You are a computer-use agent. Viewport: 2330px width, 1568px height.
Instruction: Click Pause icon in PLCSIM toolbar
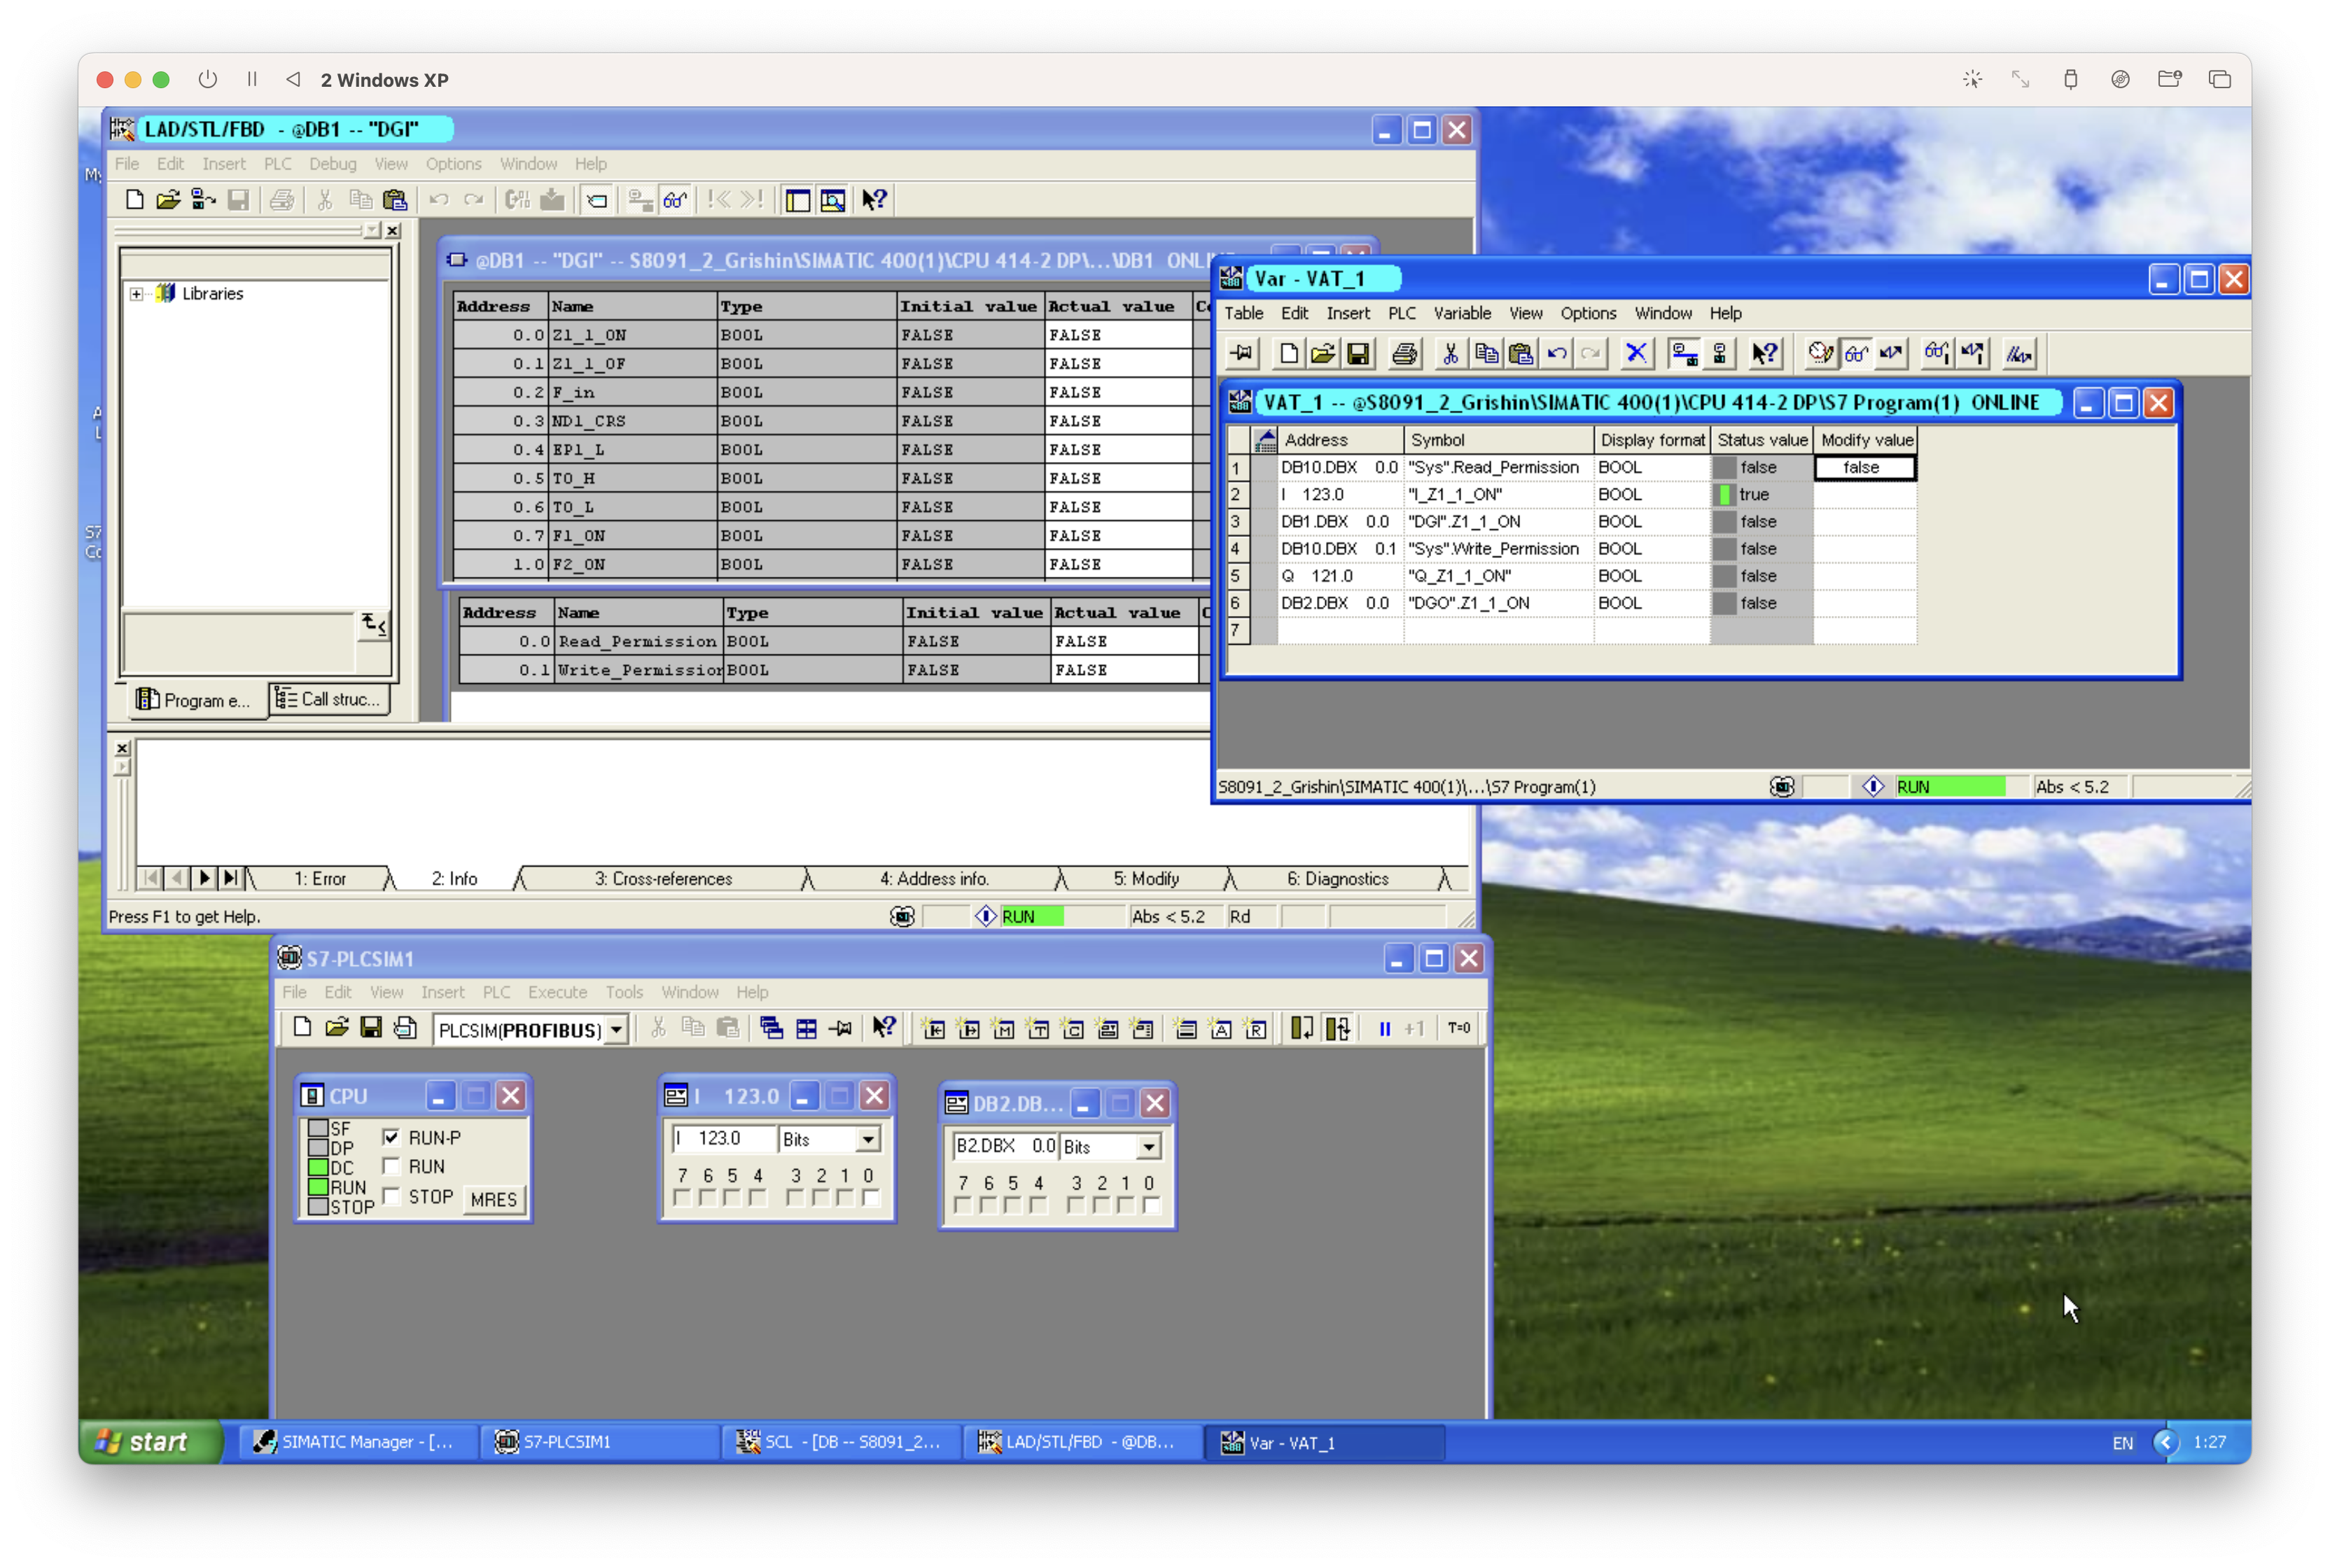click(1385, 1028)
